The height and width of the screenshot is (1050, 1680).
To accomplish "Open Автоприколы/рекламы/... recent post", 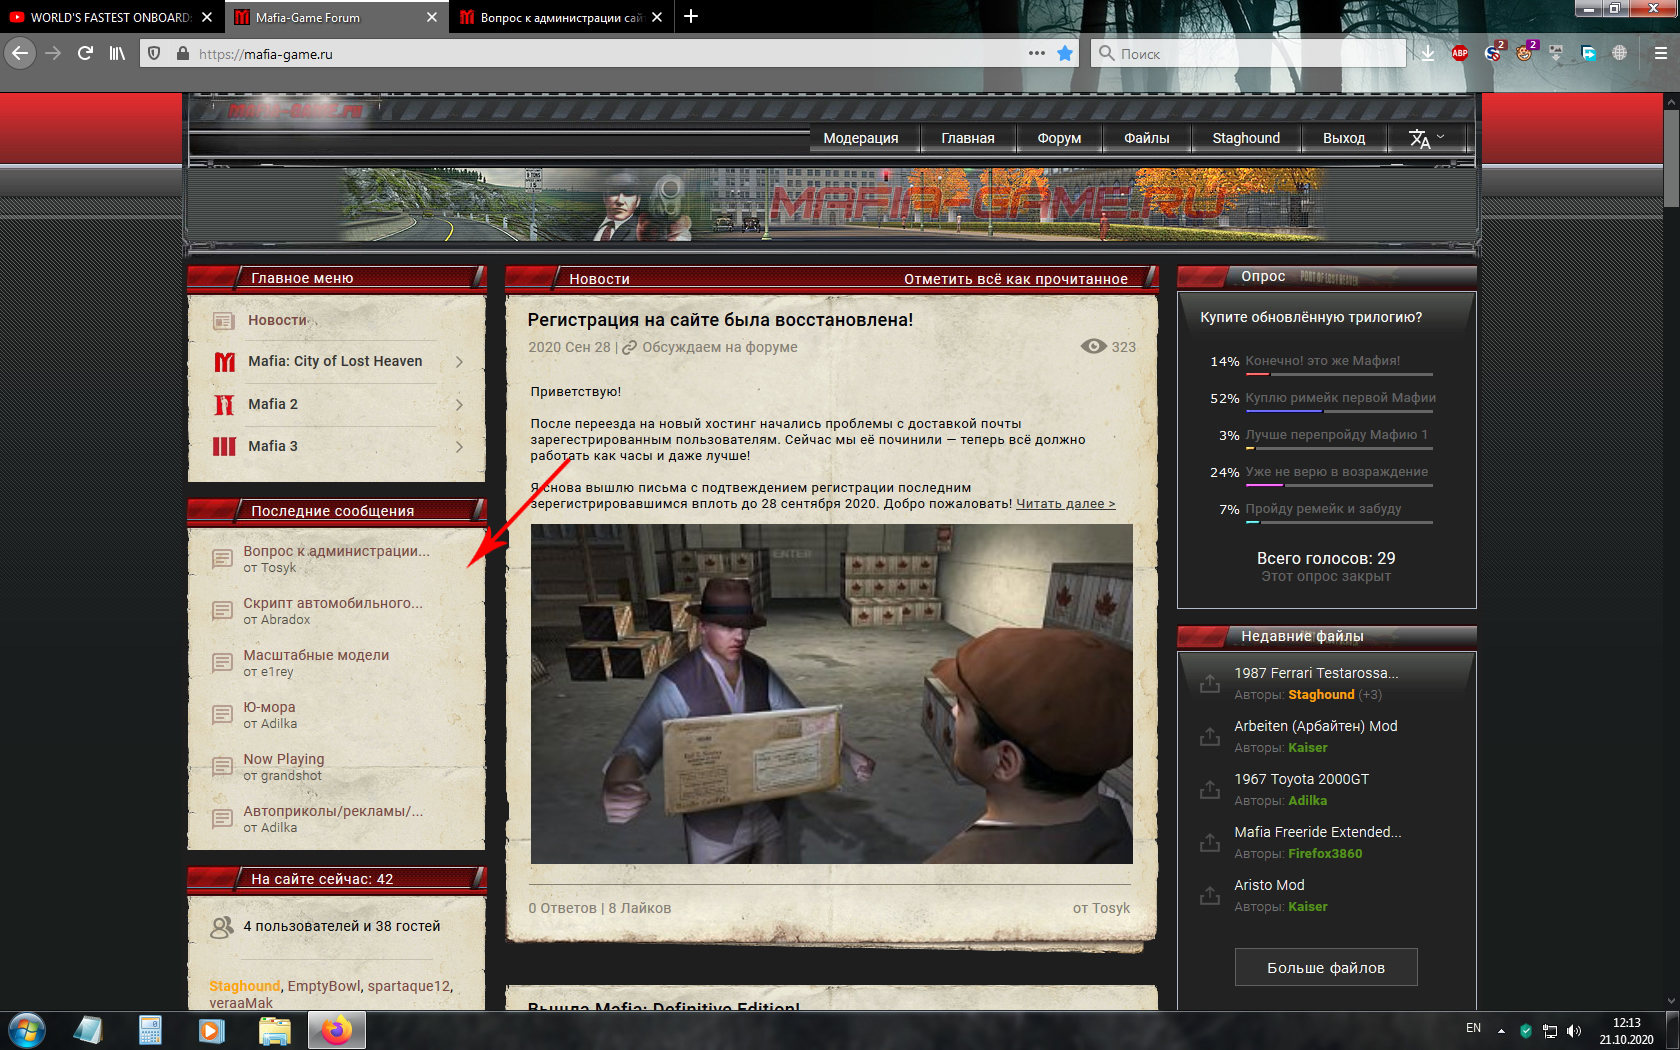I will [333, 811].
